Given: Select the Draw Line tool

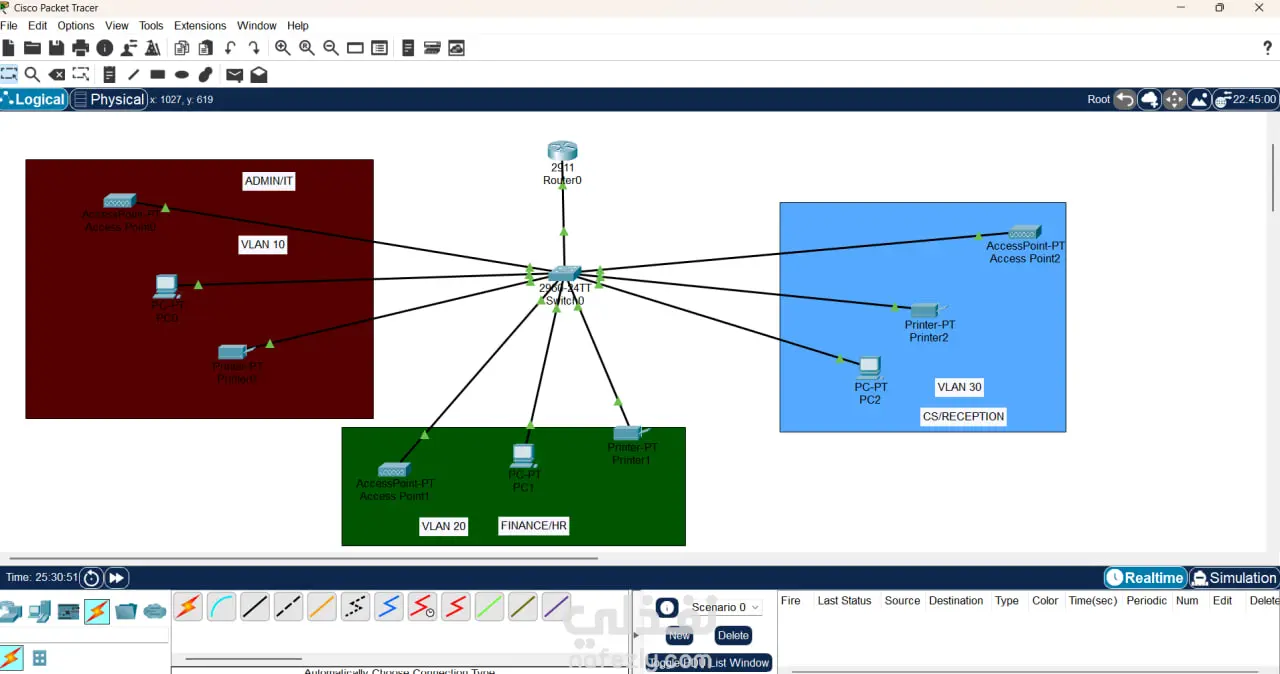Looking at the screenshot, I should [x=133, y=74].
